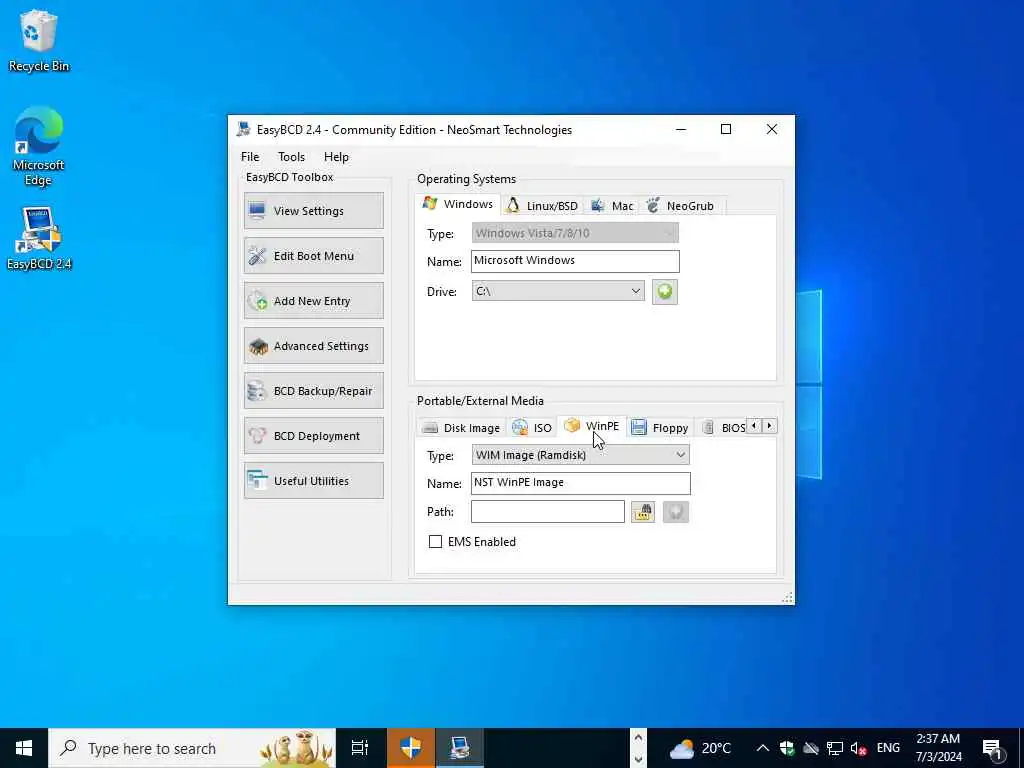Select the WinPE tab

point(592,426)
